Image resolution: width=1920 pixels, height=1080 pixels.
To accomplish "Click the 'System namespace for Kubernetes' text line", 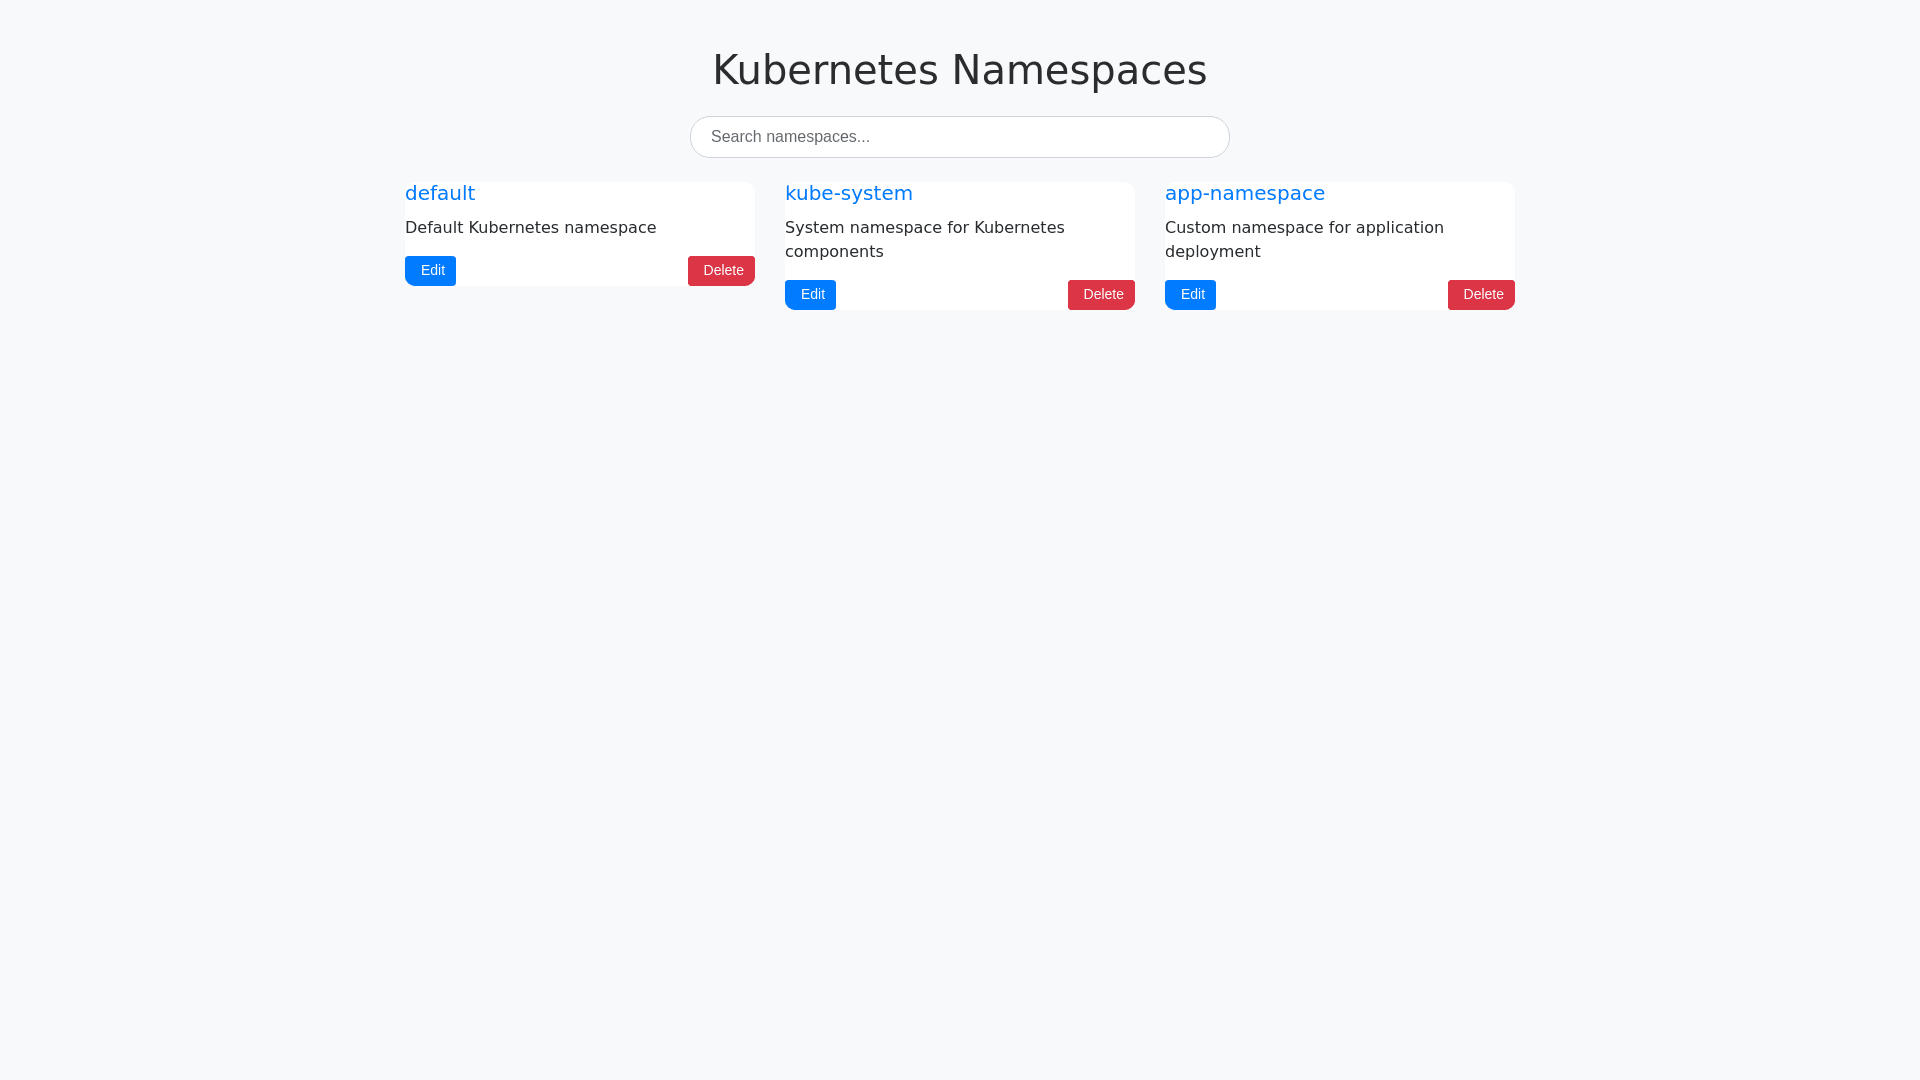I will pyautogui.click(x=924, y=228).
